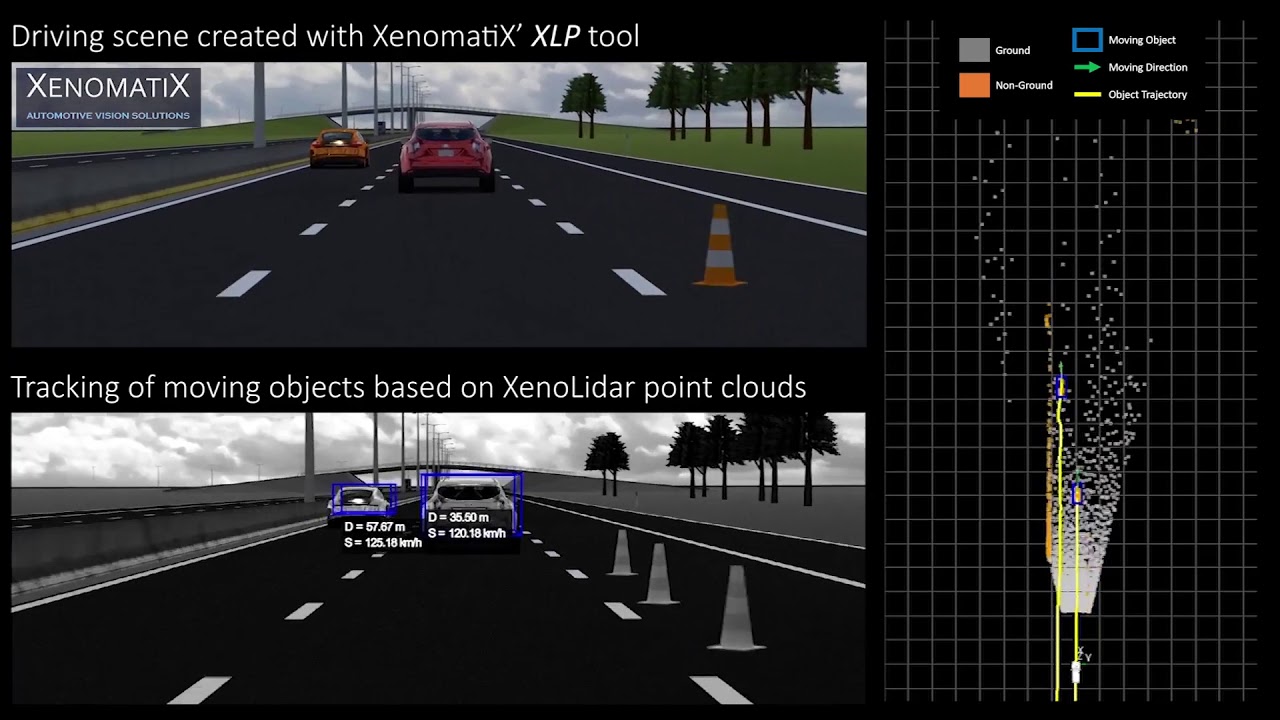Select the 'S = 120.18 km/h' speed readout
The image size is (1280, 720).
467,534
